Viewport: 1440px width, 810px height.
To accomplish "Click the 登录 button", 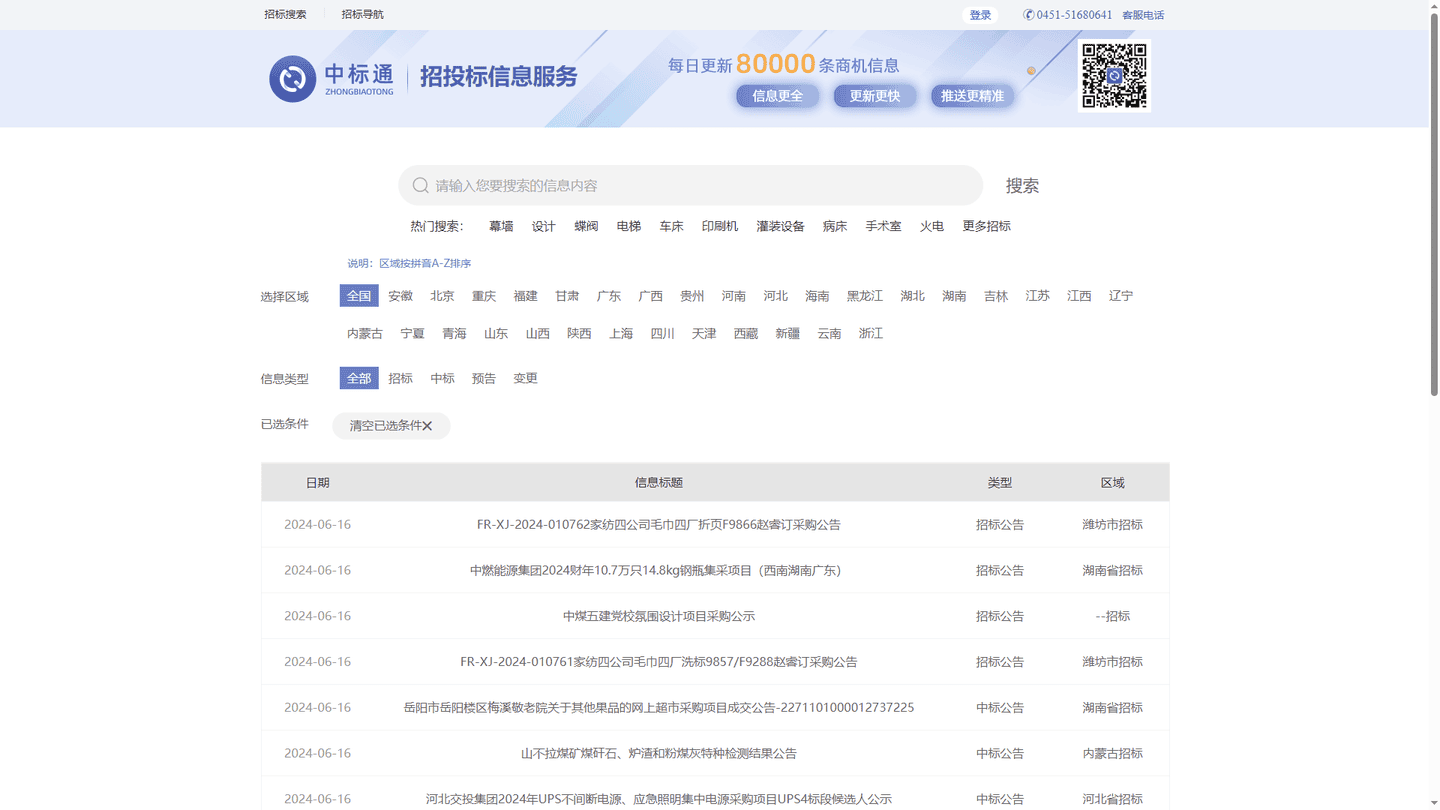I will click(x=980, y=15).
